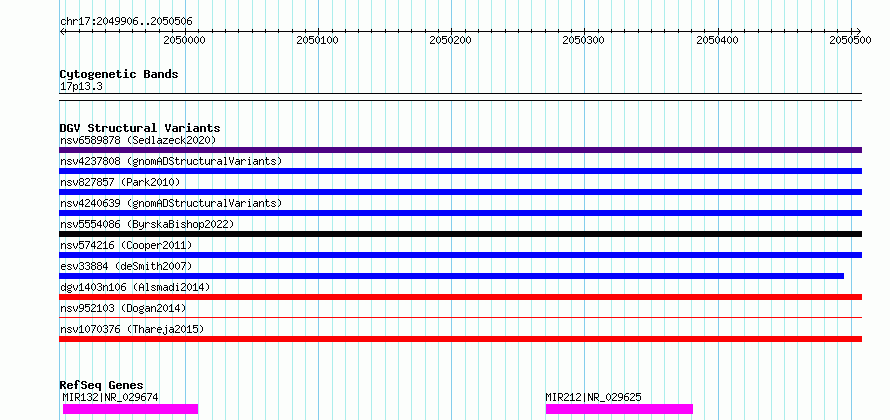Click the DGV Structural Variants track title
The height and width of the screenshot is (420, 890).
pyautogui.click(x=140, y=128)
